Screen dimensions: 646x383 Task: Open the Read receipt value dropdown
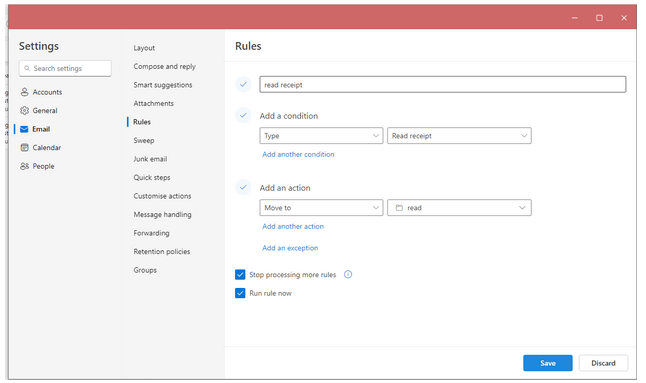[459, 135]
